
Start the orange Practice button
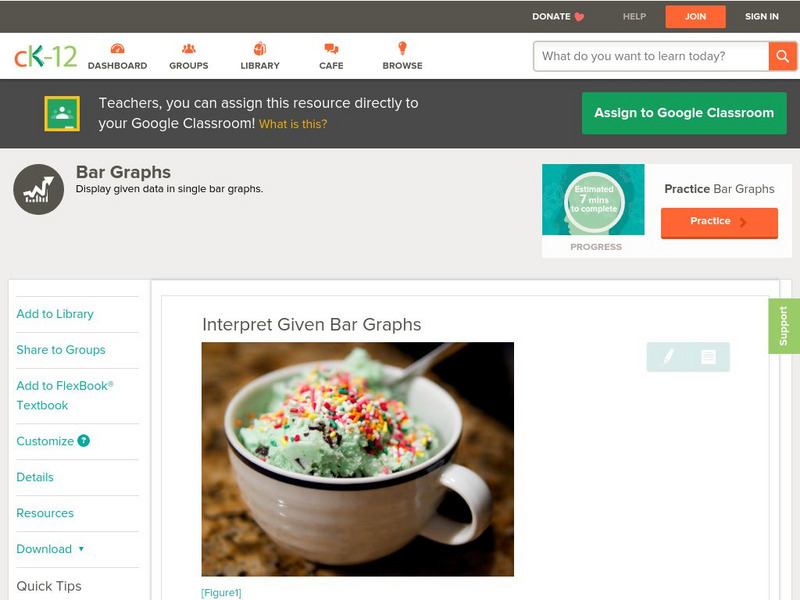(x=719, y=222)
